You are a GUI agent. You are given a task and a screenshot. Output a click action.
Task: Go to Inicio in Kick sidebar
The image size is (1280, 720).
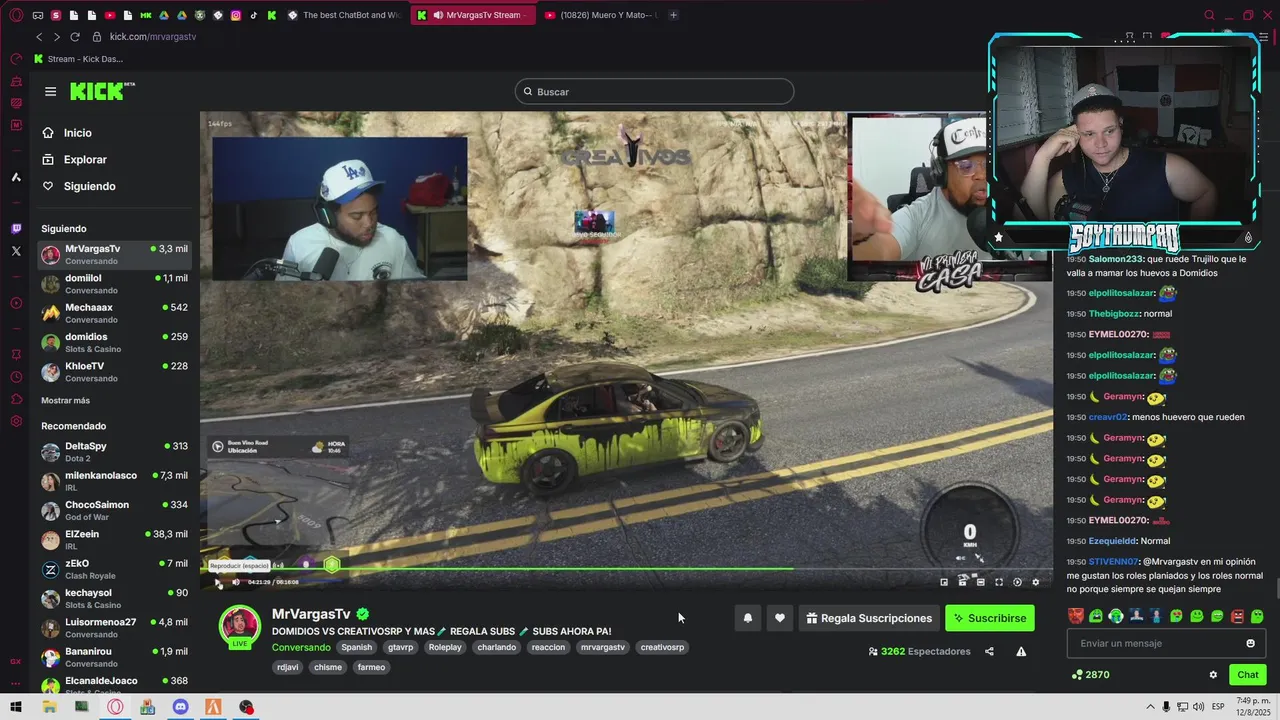(x=68, y=133)
